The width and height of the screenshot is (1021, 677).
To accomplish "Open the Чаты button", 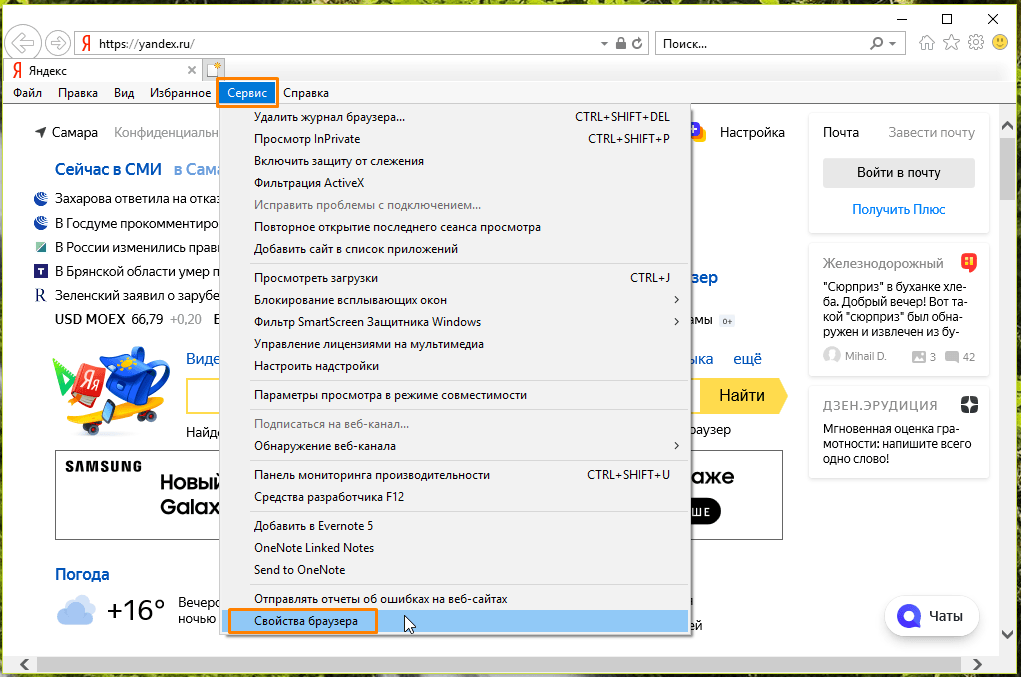I will 932,616.
